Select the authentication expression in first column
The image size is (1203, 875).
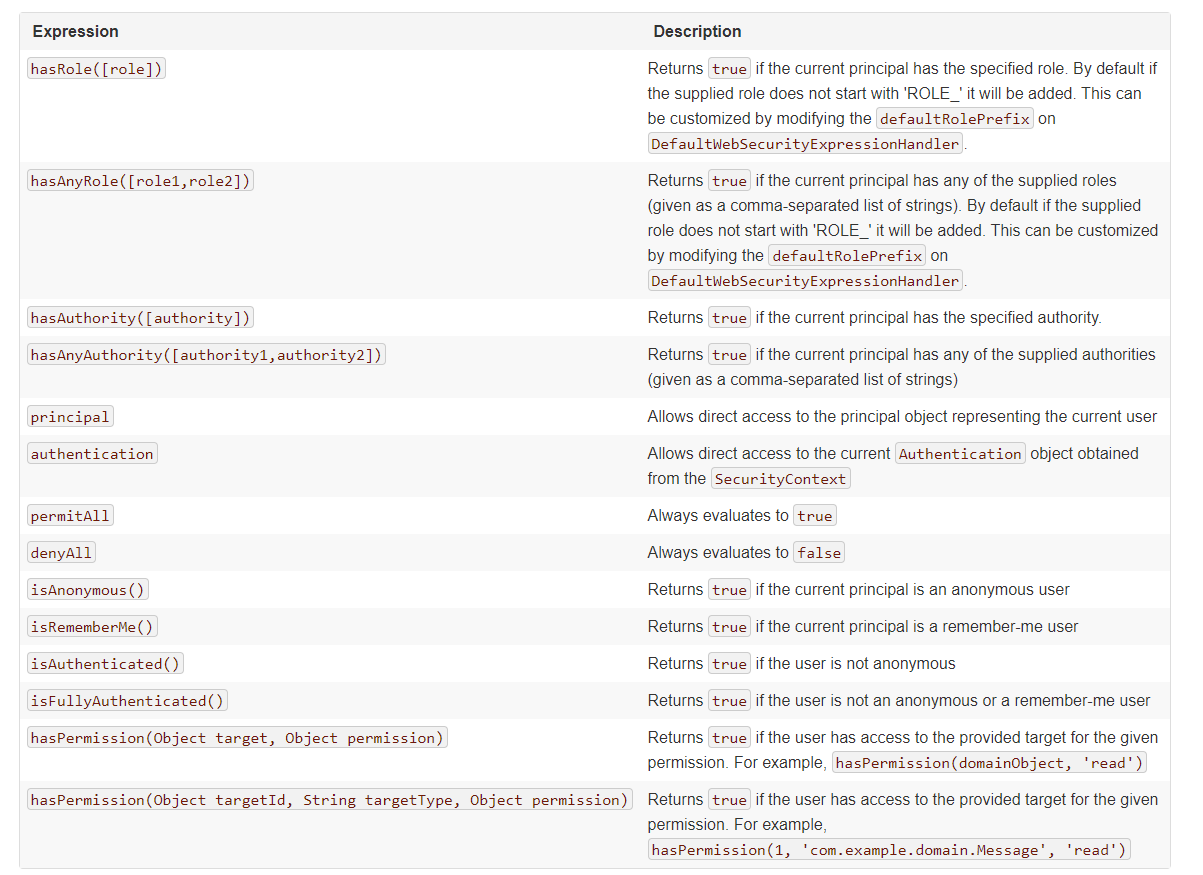point(92,454)
